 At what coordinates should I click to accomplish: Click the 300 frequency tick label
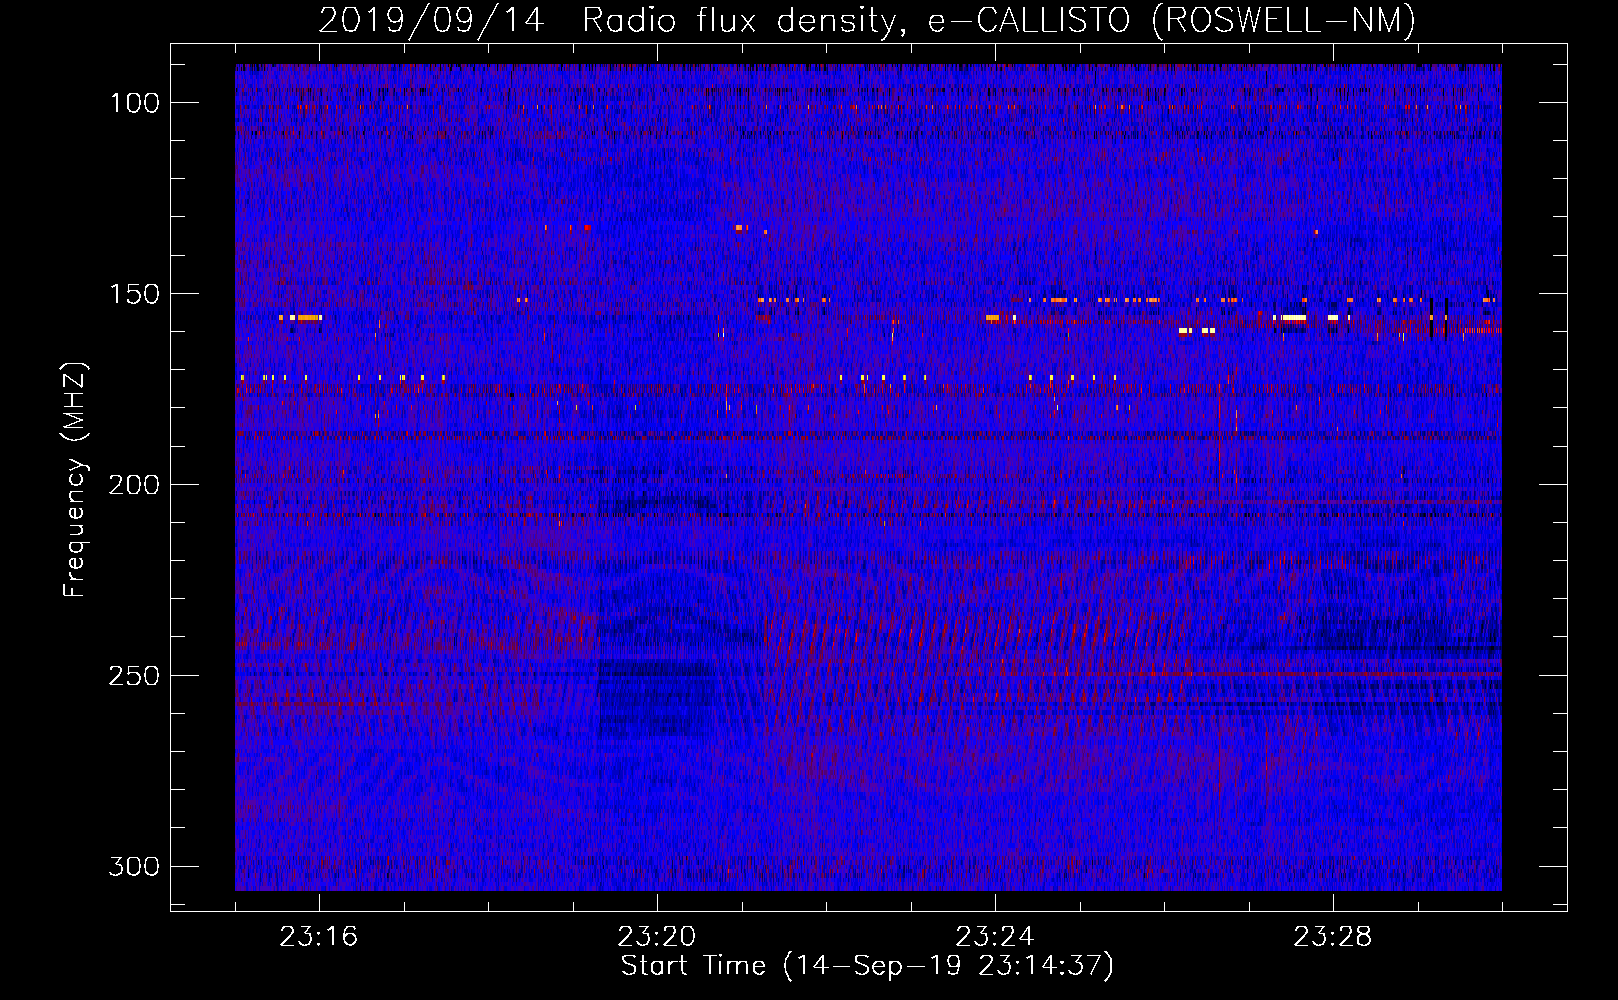pyautogui.click(x=135, y=866)
